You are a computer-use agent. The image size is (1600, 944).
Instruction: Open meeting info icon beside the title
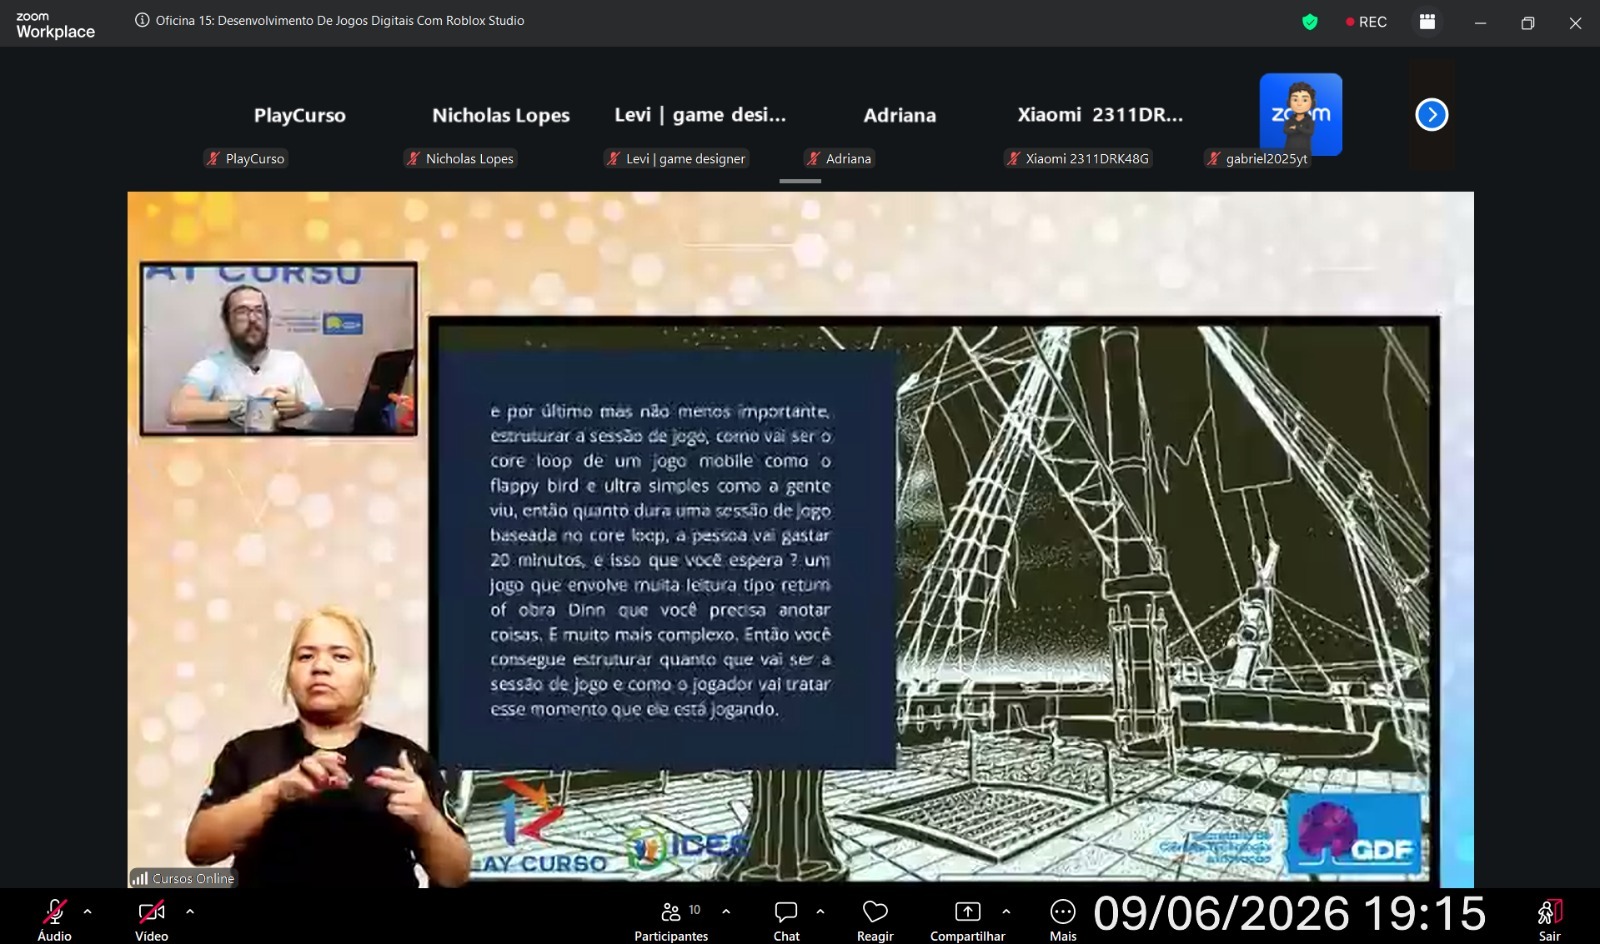tap(142, 20)
